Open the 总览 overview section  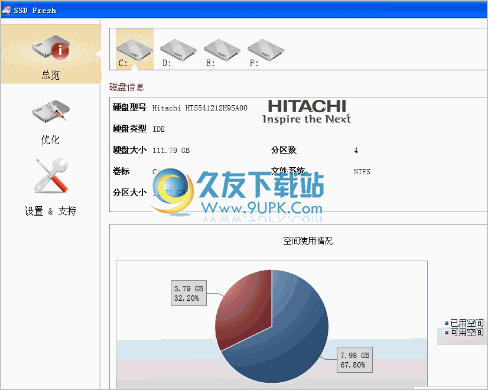51,54
